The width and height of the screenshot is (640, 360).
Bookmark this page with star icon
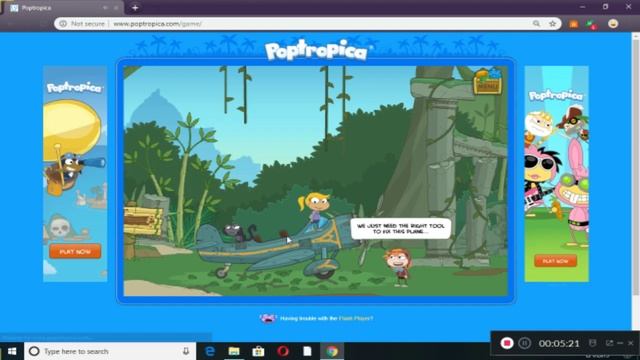pos(553,24)
